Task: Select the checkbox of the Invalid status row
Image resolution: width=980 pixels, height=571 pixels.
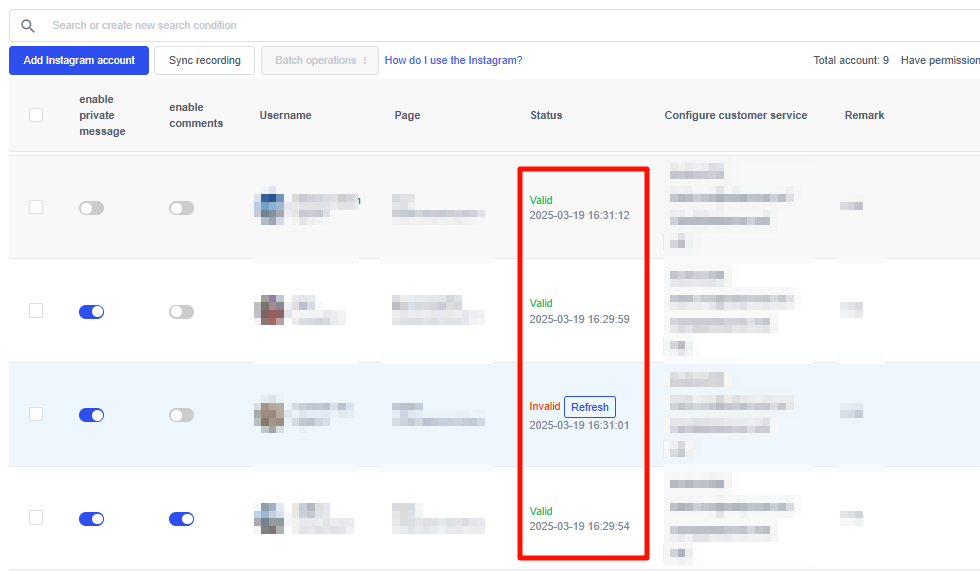Action: click(x=36, y=414)
